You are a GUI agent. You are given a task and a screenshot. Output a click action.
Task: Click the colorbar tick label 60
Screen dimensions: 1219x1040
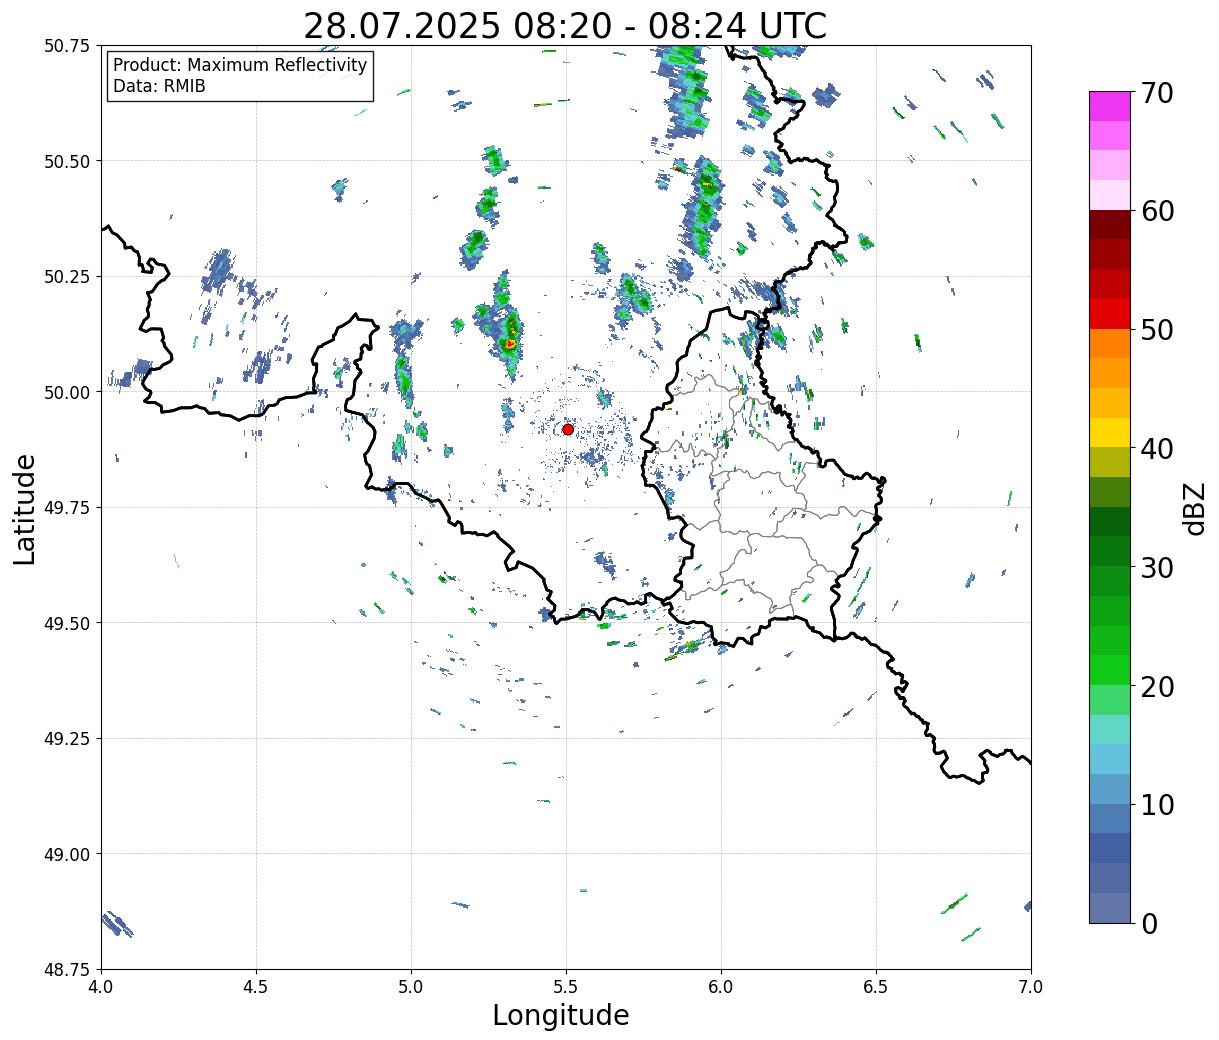tap(1156, 211)
